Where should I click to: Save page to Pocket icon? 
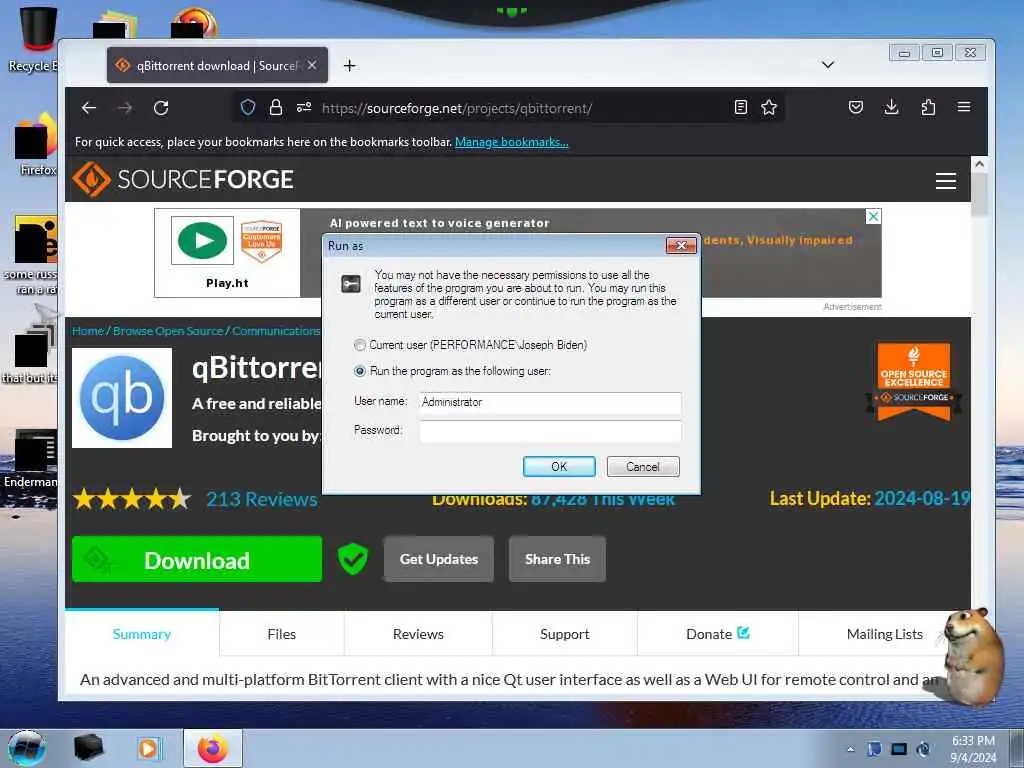pos(856,107)
